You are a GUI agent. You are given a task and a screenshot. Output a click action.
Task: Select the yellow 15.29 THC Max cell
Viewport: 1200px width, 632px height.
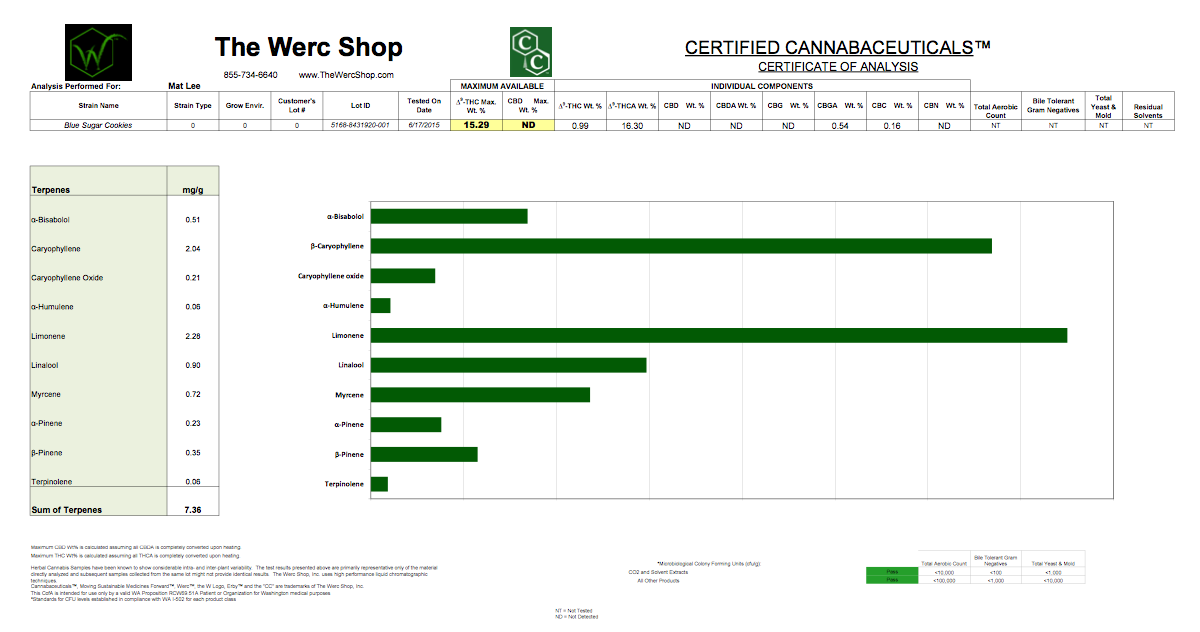pyautogui.click(x=476, y=125)
